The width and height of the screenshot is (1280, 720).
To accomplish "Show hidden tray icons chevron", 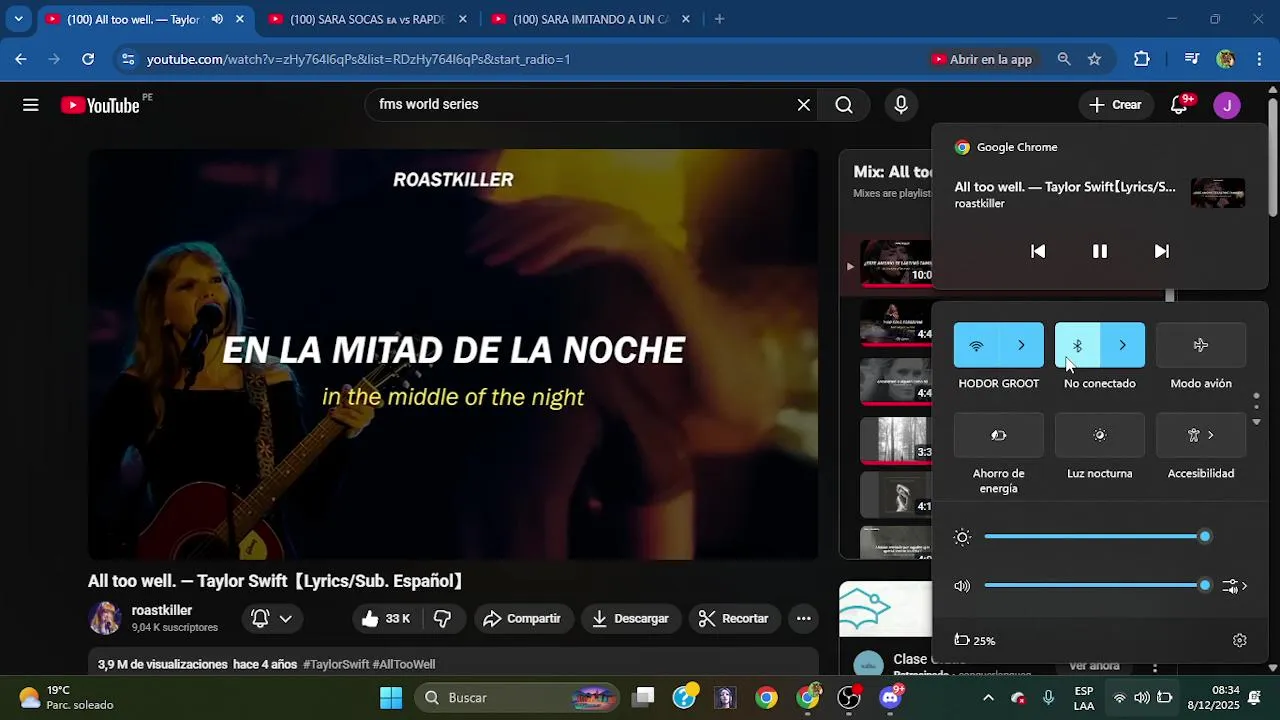I will (988, 698).
